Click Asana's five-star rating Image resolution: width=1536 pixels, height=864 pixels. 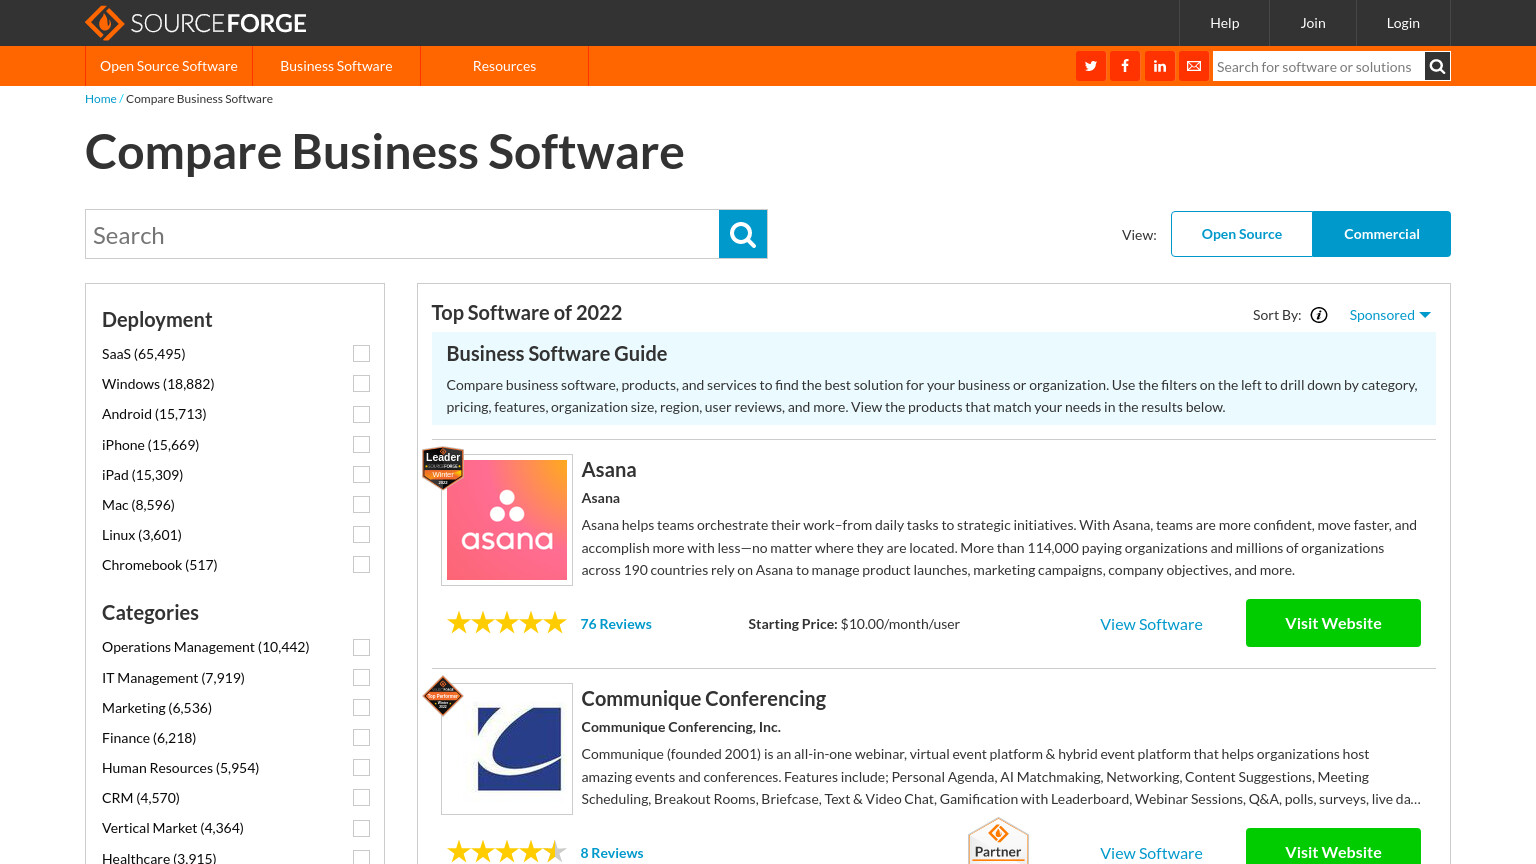[507, 623]
